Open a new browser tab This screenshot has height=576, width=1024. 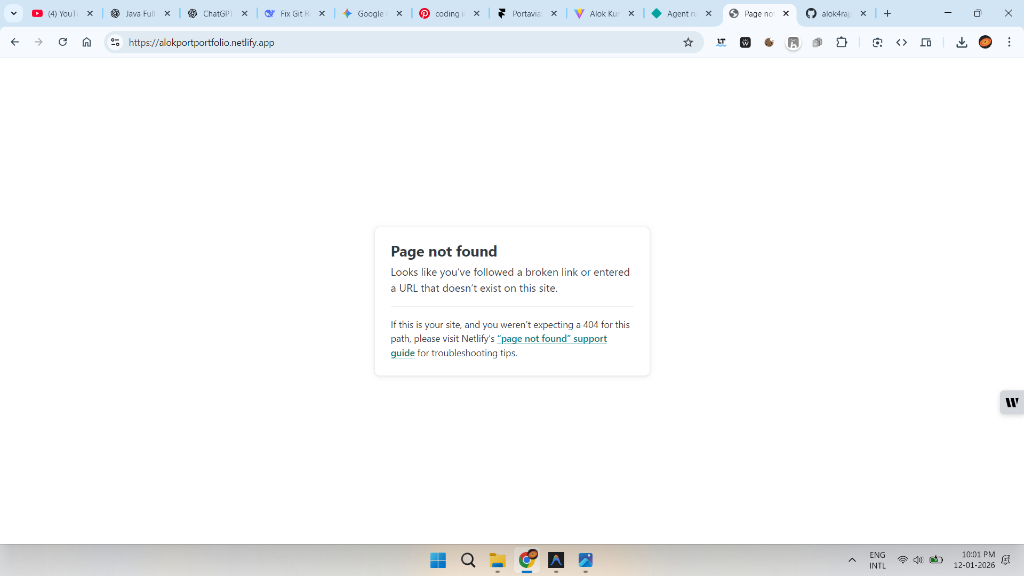[887, 14]
